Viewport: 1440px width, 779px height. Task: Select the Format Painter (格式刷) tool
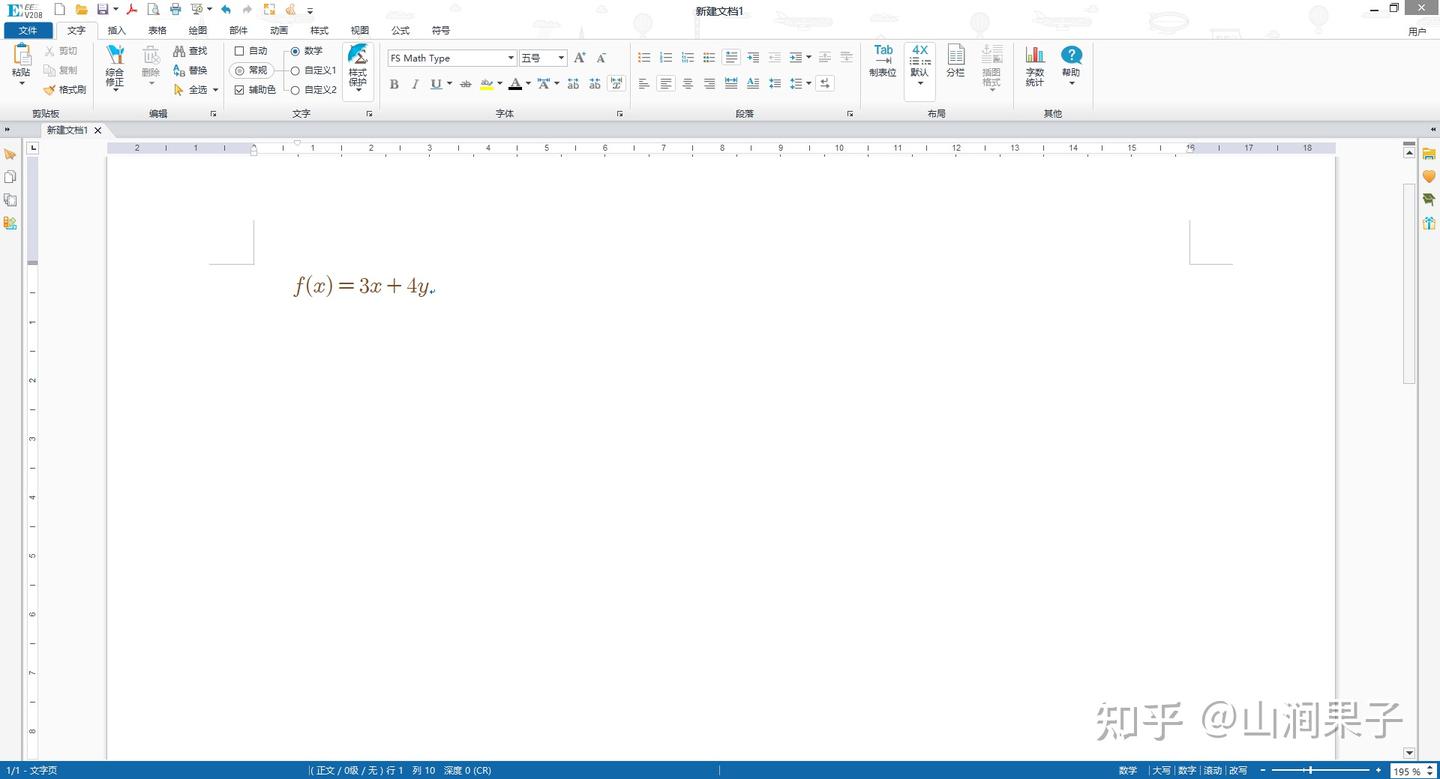[65, 90]
